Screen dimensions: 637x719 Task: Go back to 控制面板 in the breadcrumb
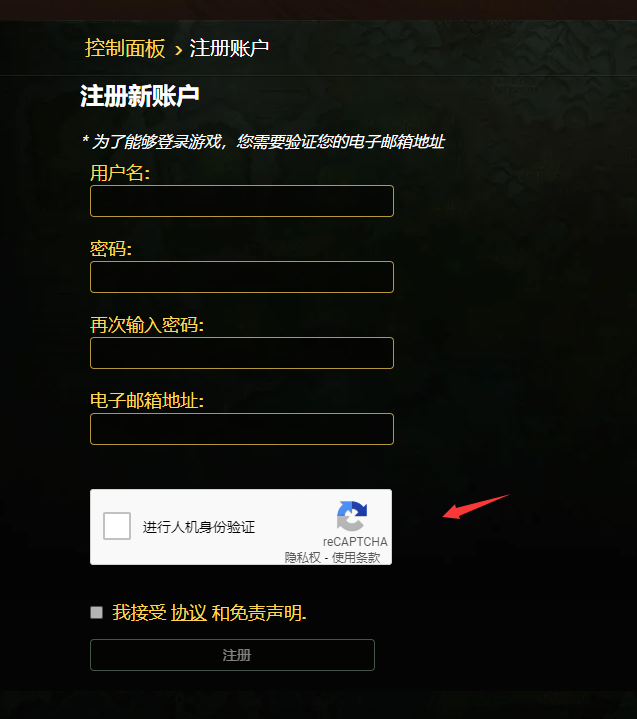pos(125,48)
